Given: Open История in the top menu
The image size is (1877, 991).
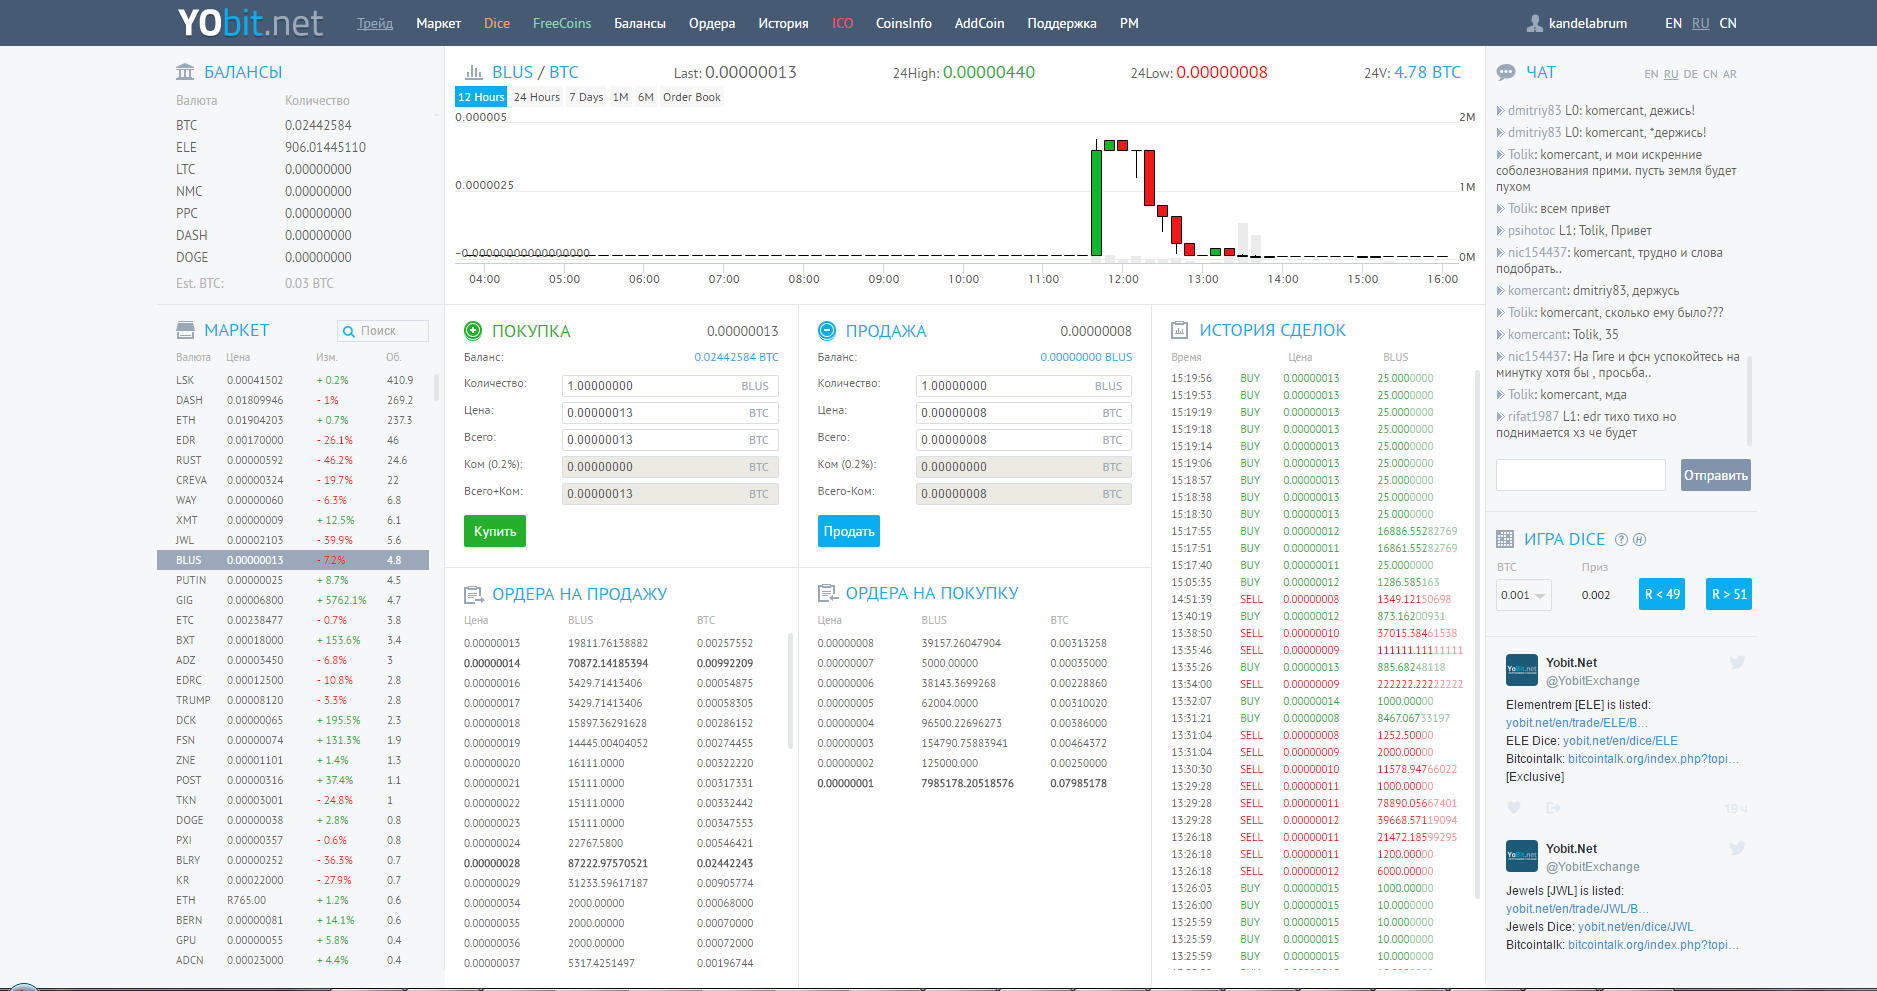Looking at the screenshot, I should (783, 23).
